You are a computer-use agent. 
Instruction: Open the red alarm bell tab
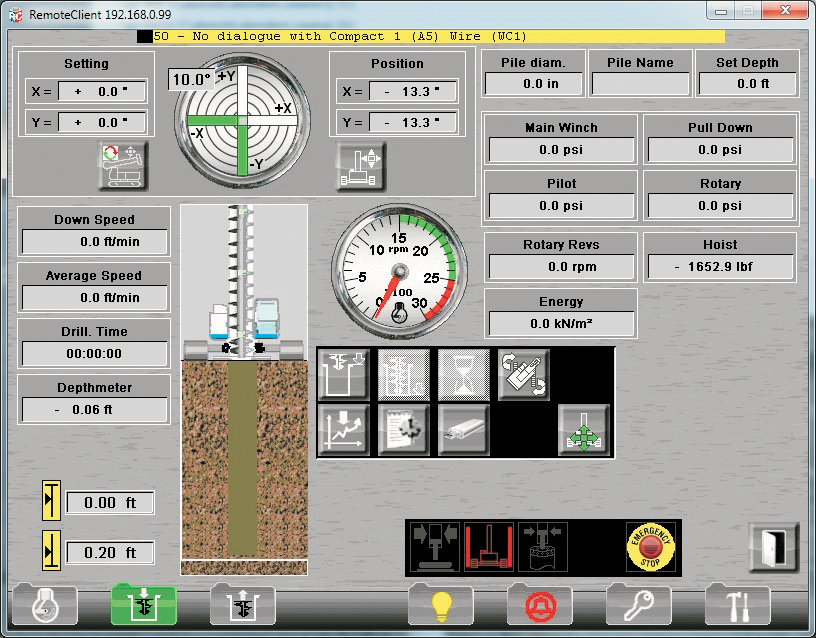540,607
